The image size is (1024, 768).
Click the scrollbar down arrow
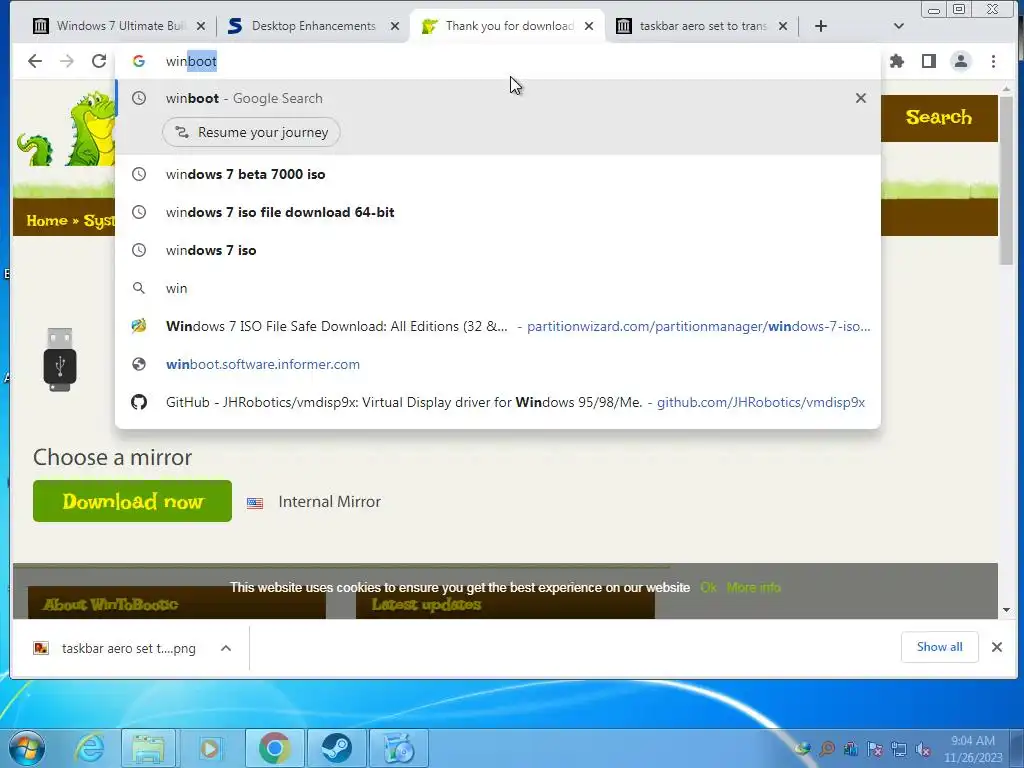(1006, 610)
